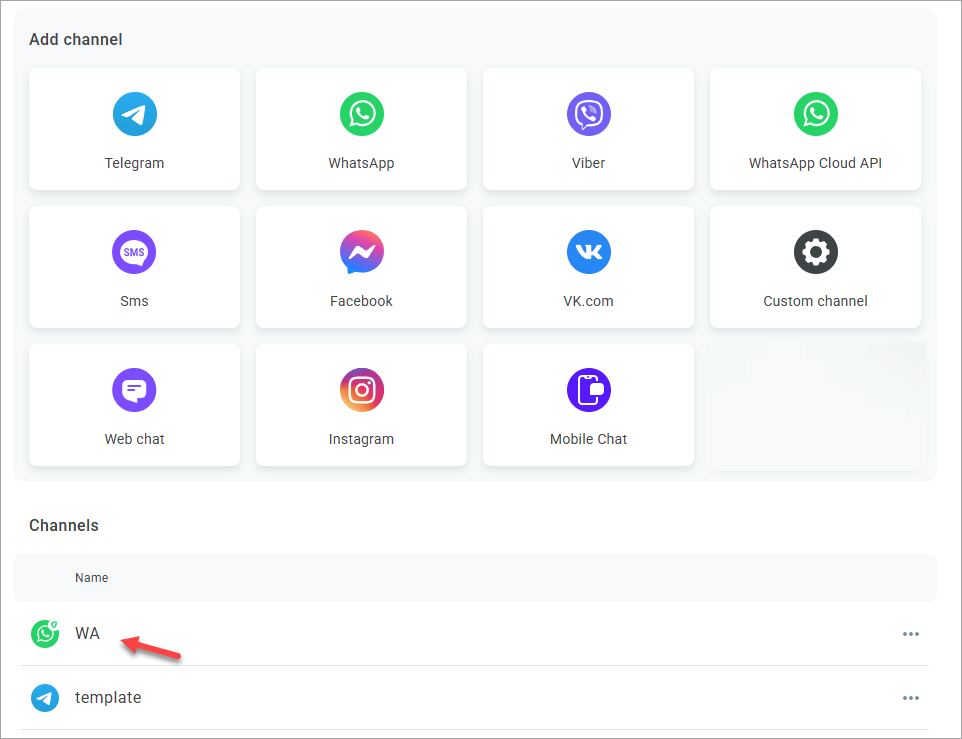This screenshot has height=739, width=962.
Task: Pick the WhatsApp Cloud API icon
Action: (815, 114)
